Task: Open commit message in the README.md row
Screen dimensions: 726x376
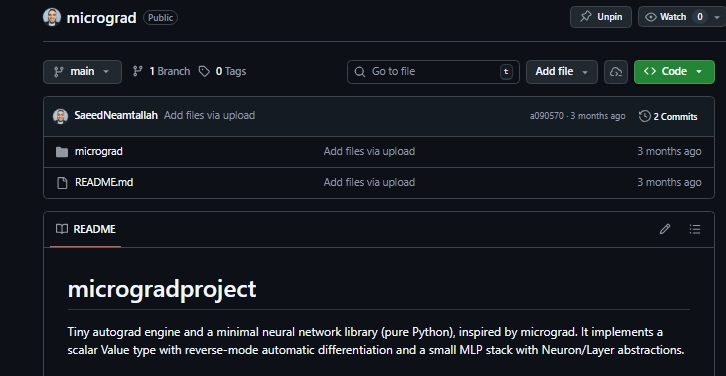Action: pyautogui.click(x=369, y=182)
